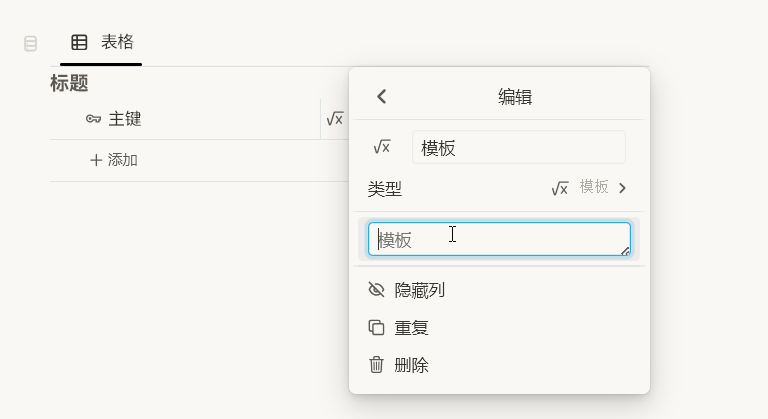Viewport: 768px width, 419px height.
Task: Click the plus icon next to 添加
Action: point(96,160)
